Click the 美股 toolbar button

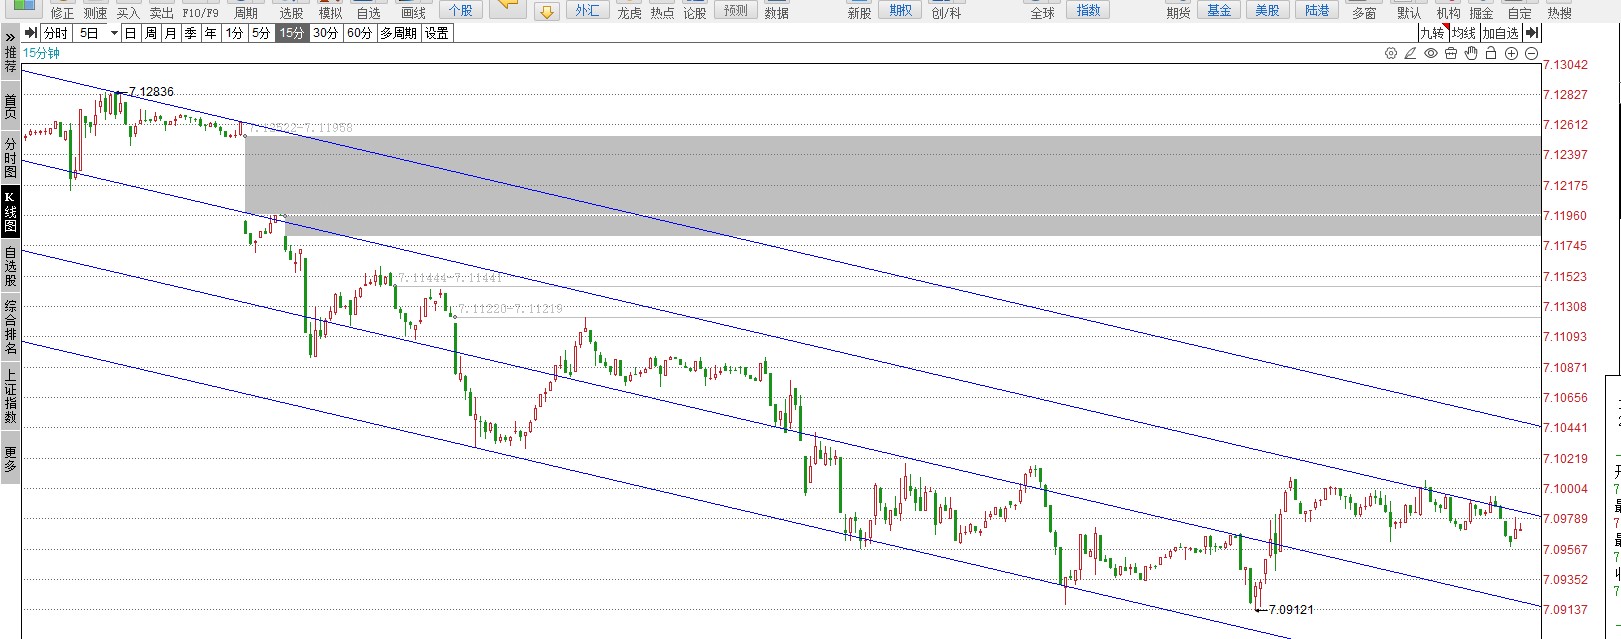(1268, 10)
